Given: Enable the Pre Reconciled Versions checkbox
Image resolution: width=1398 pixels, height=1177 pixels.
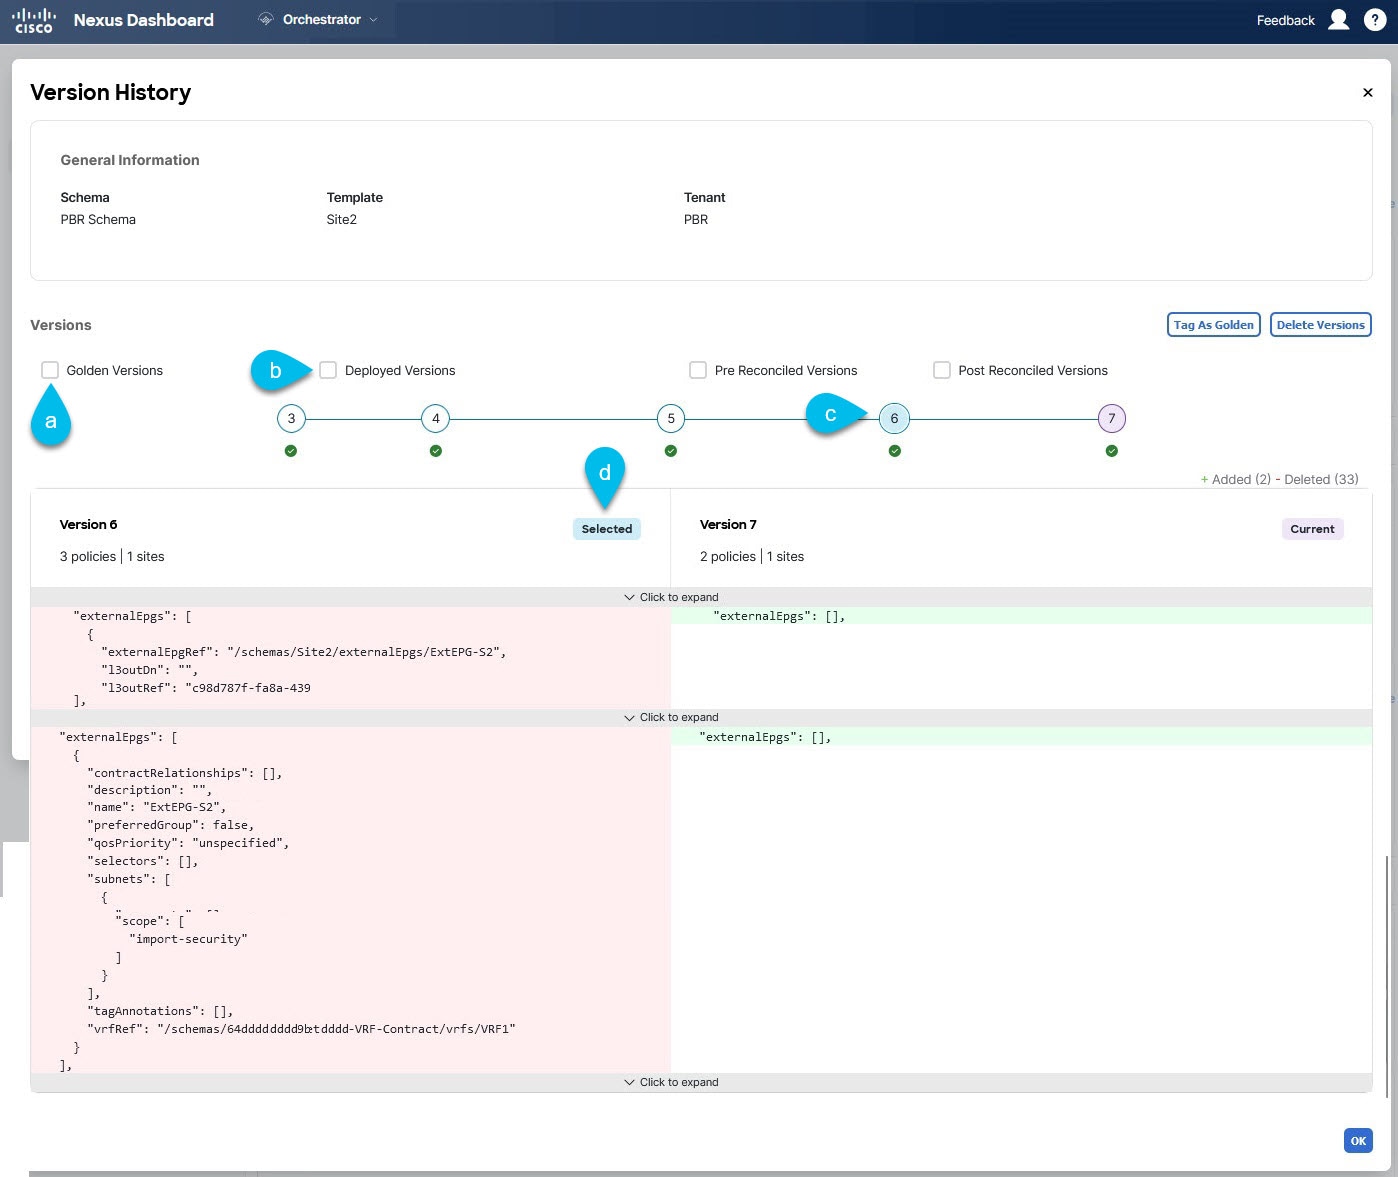Looking at the screenshot, I should [x=698, y=370].
